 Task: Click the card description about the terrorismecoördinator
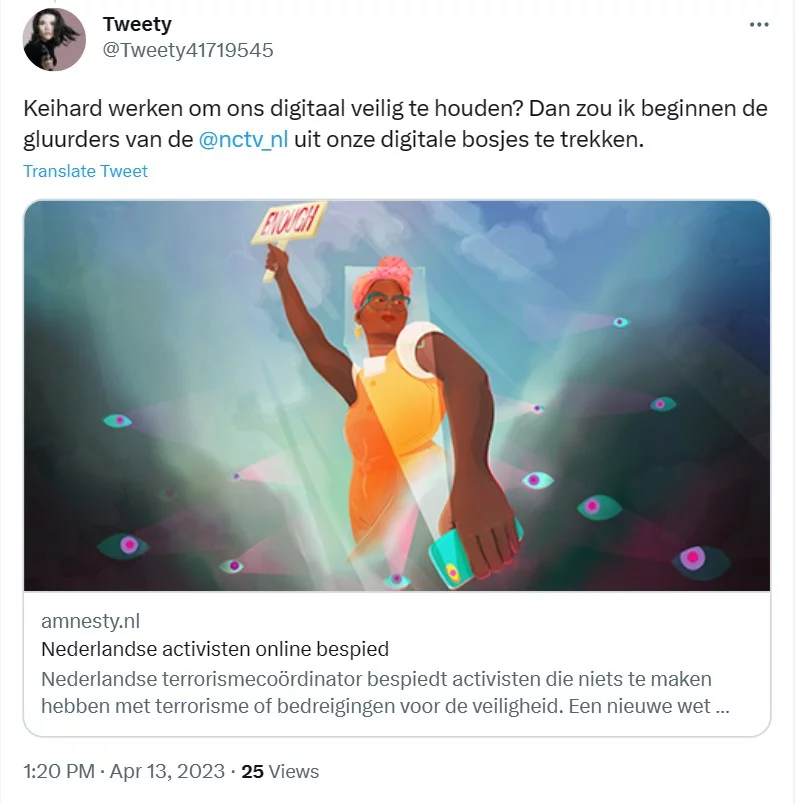(385, 692)
